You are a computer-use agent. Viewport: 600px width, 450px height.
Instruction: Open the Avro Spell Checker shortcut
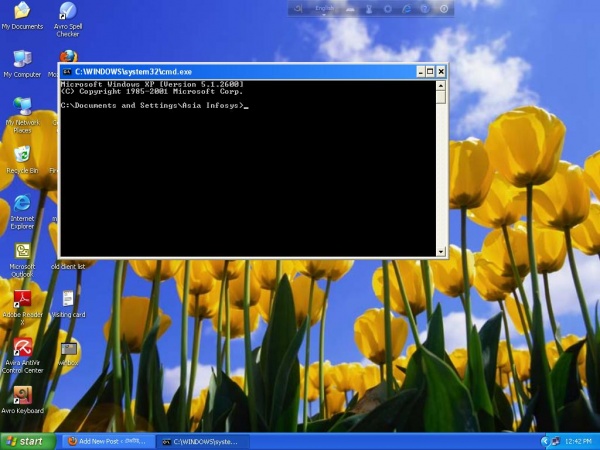pos(68,19)
